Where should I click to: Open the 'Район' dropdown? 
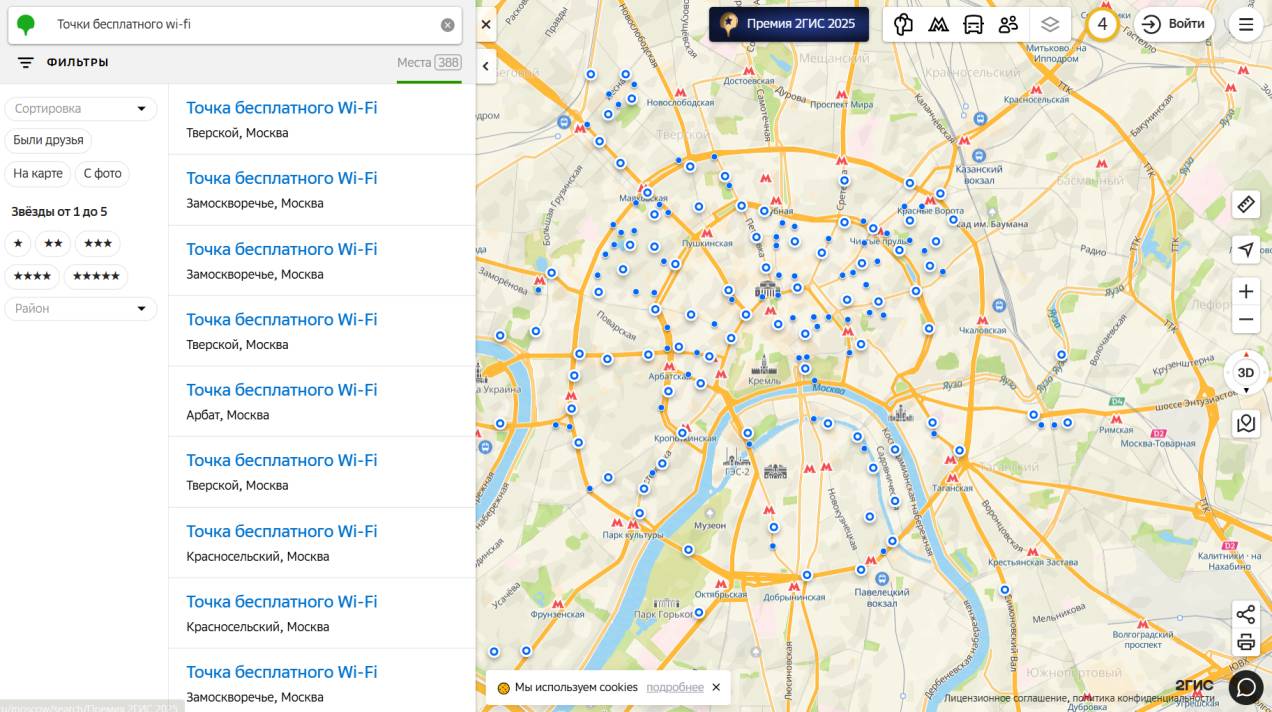click(x=81, y=309)
